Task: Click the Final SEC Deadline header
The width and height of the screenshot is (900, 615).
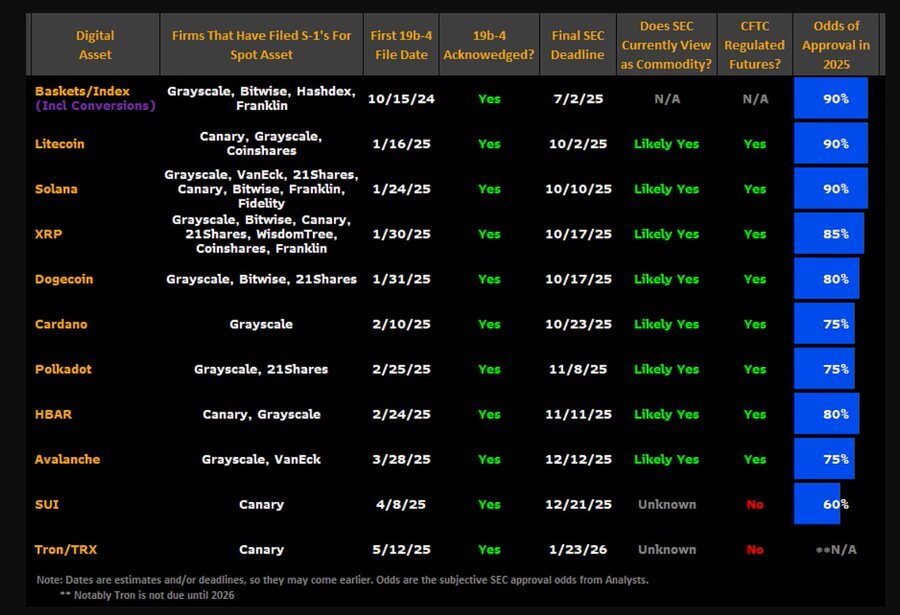Action: tap(578, 45)
